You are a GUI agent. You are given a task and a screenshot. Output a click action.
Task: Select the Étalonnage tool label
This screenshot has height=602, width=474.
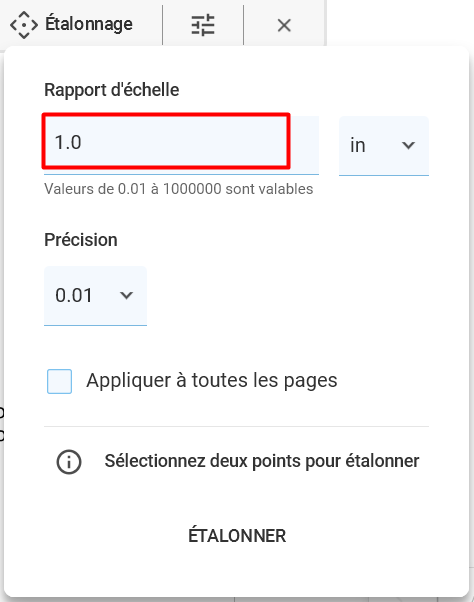89,24
